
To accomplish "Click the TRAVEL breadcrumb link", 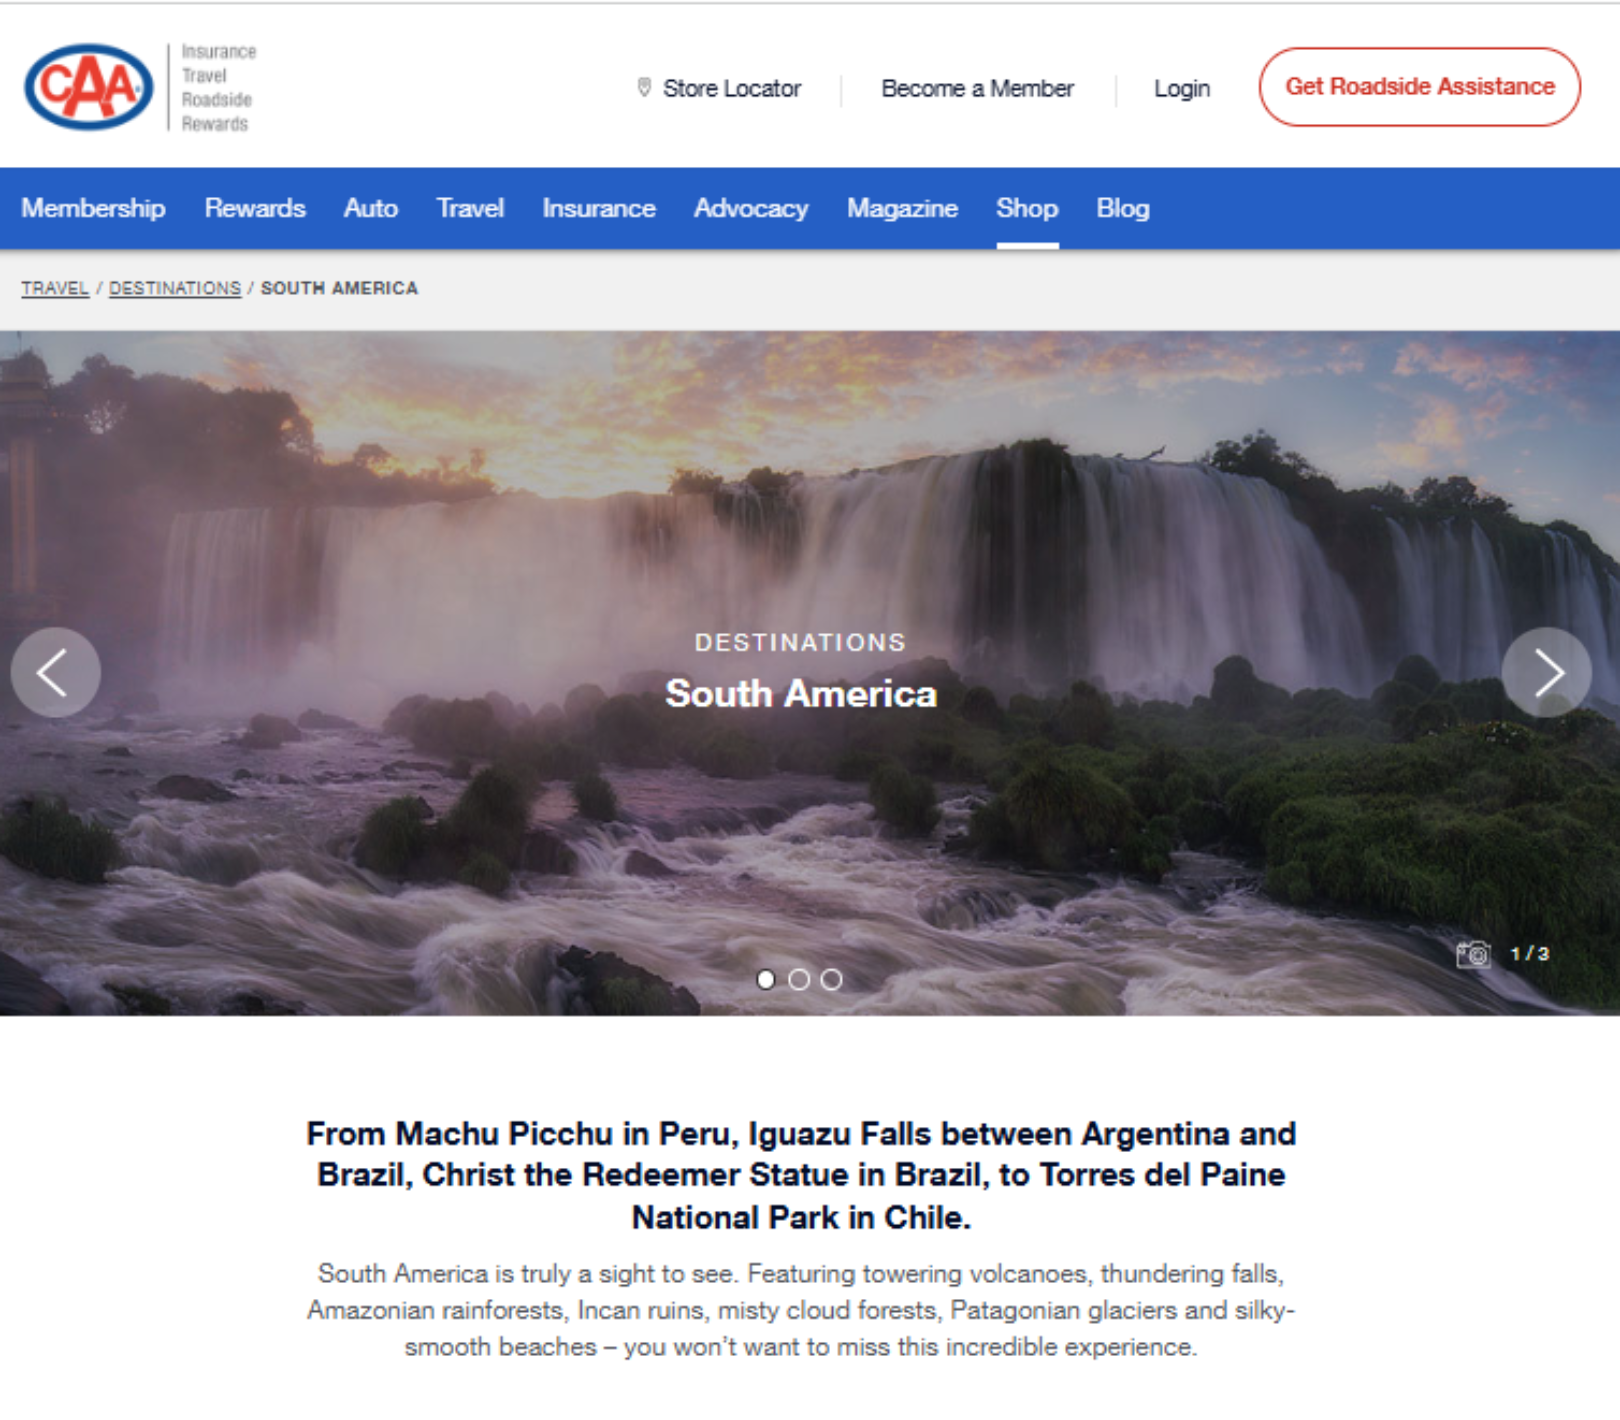I will [55, 288].
